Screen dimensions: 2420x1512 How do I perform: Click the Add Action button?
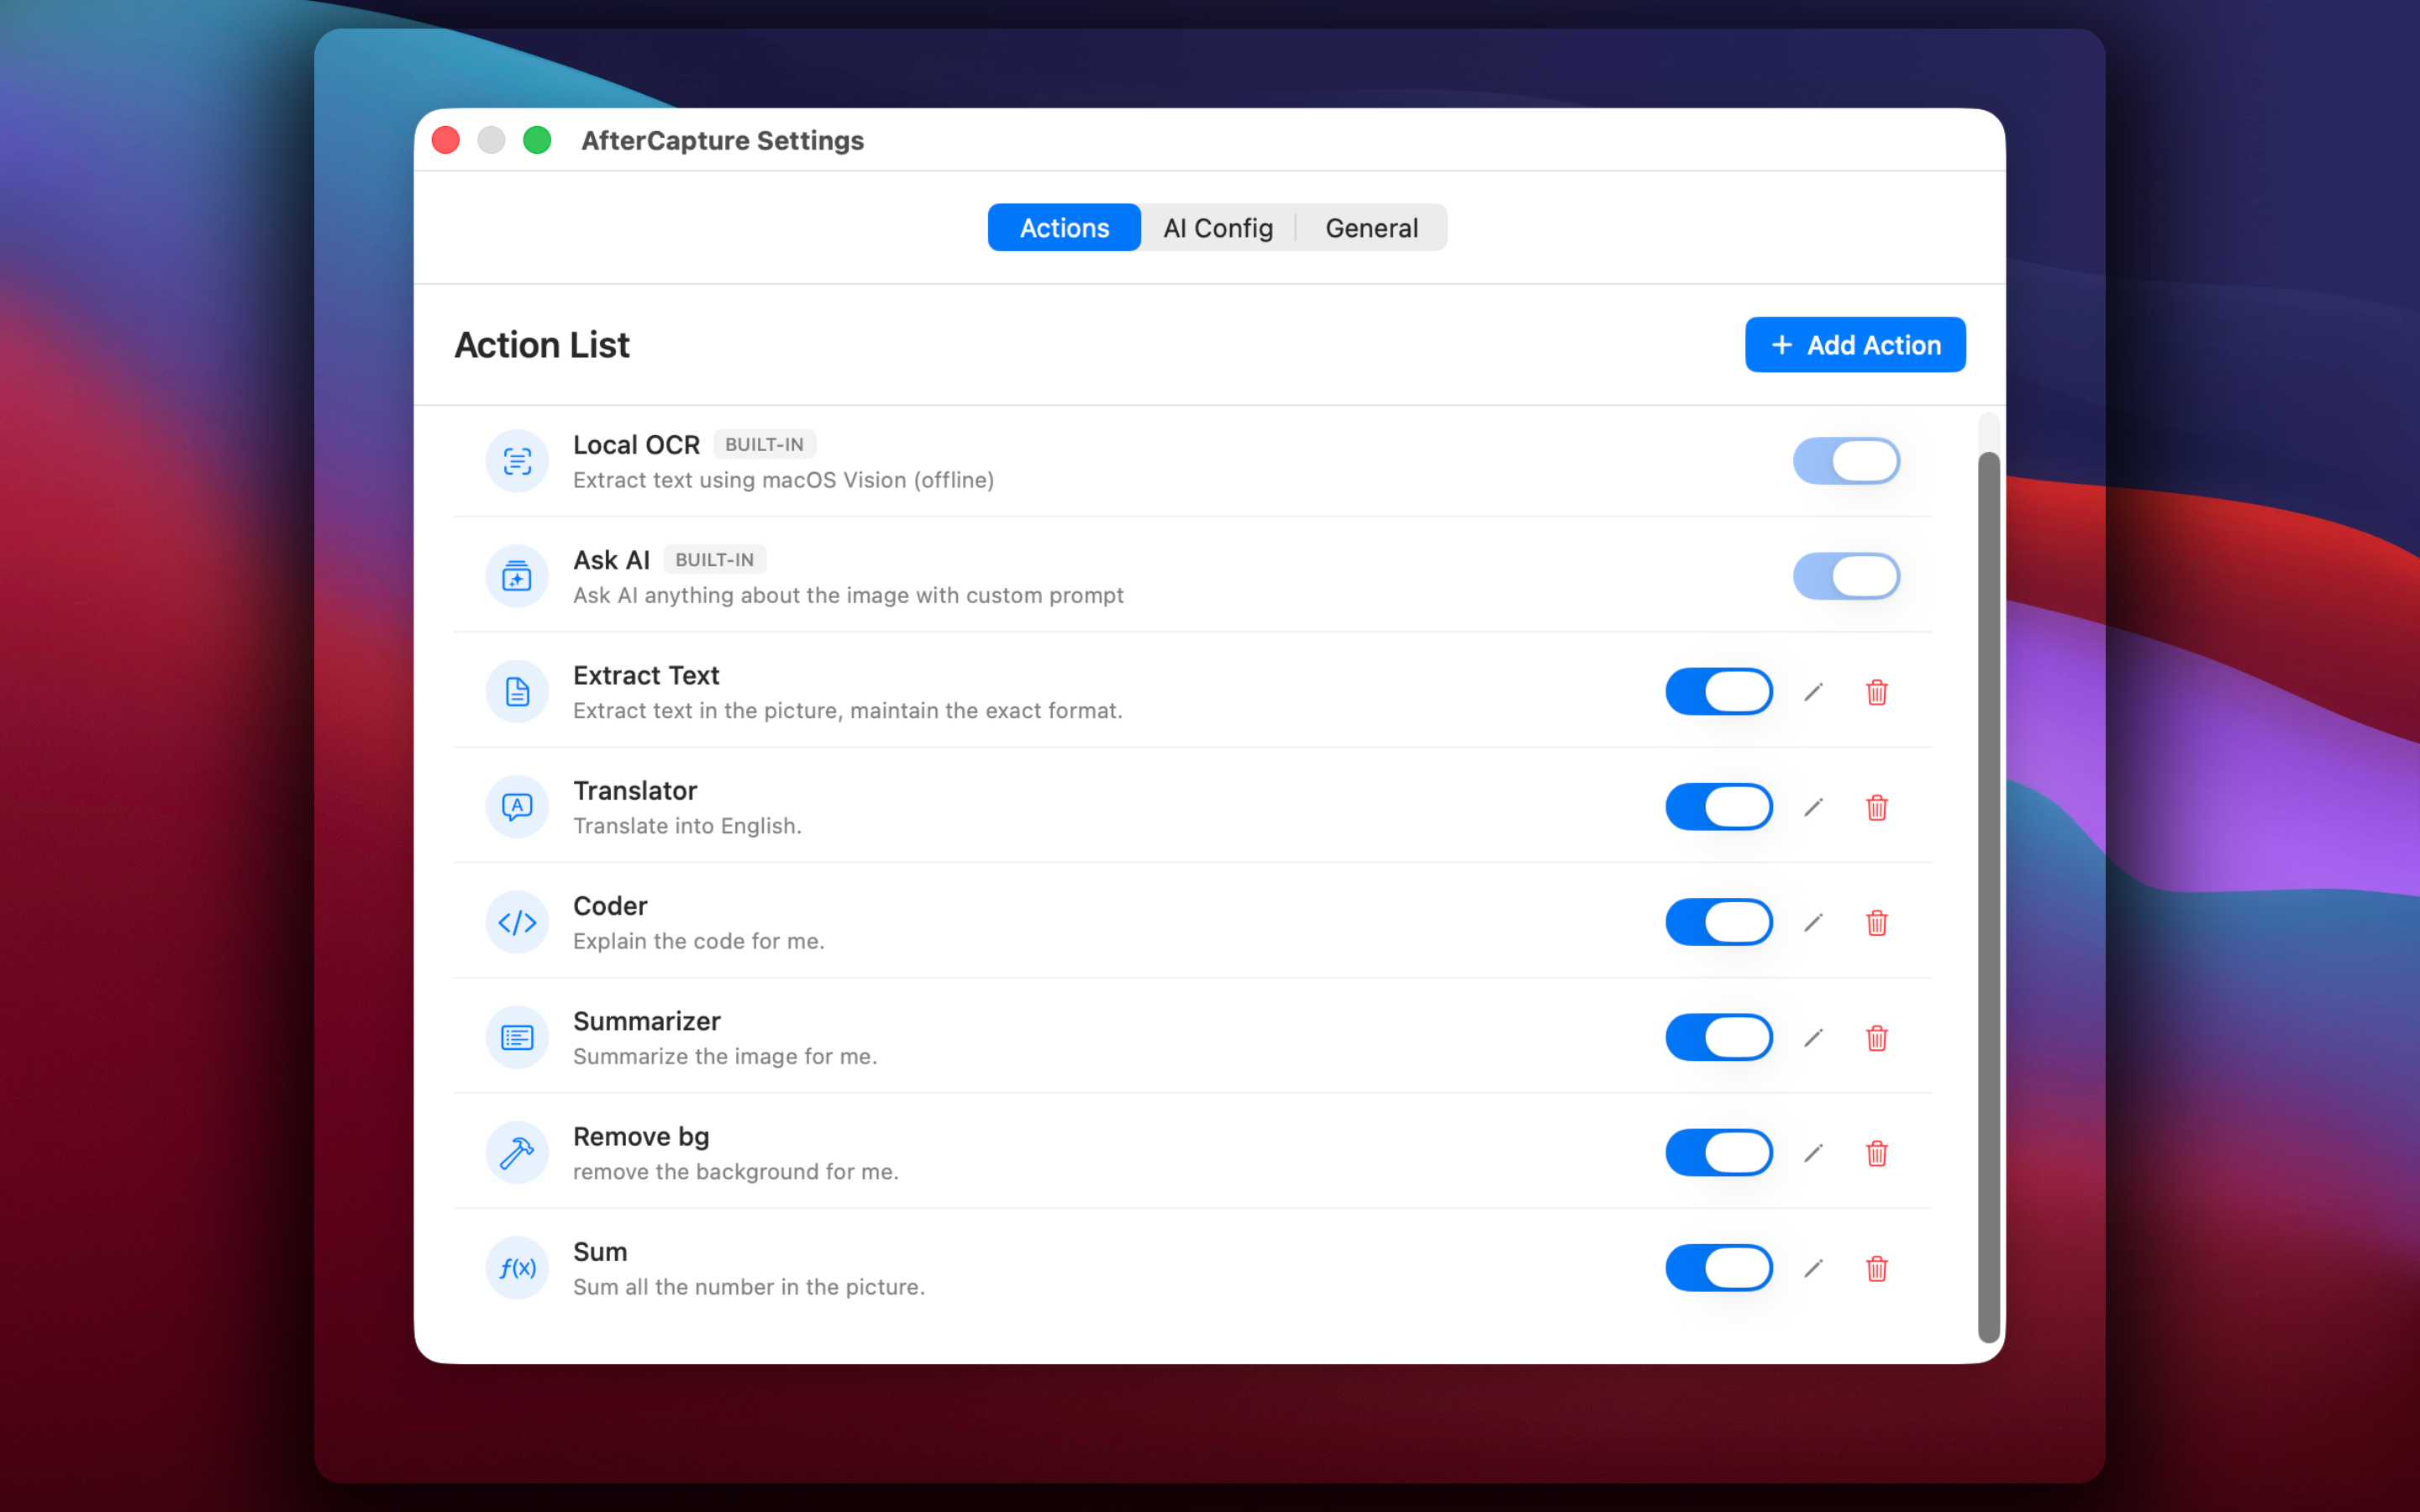click(1855, 345)
